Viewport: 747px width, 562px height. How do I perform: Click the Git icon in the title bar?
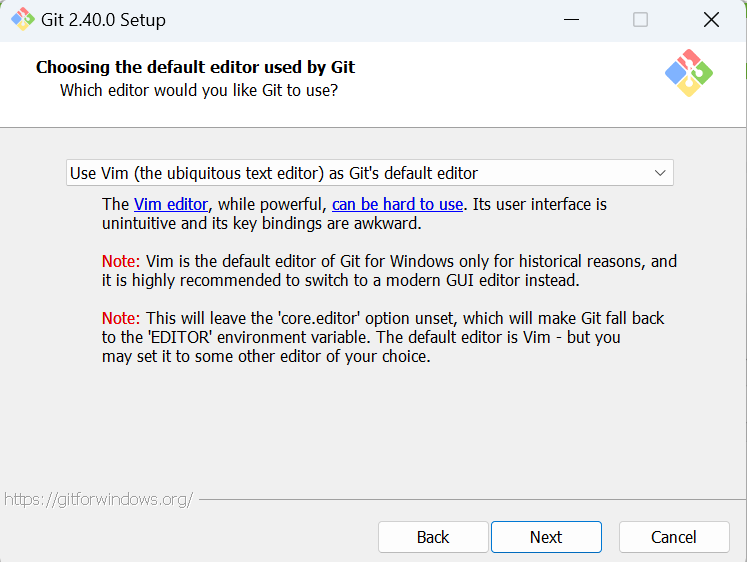click(x=22, y=20)
